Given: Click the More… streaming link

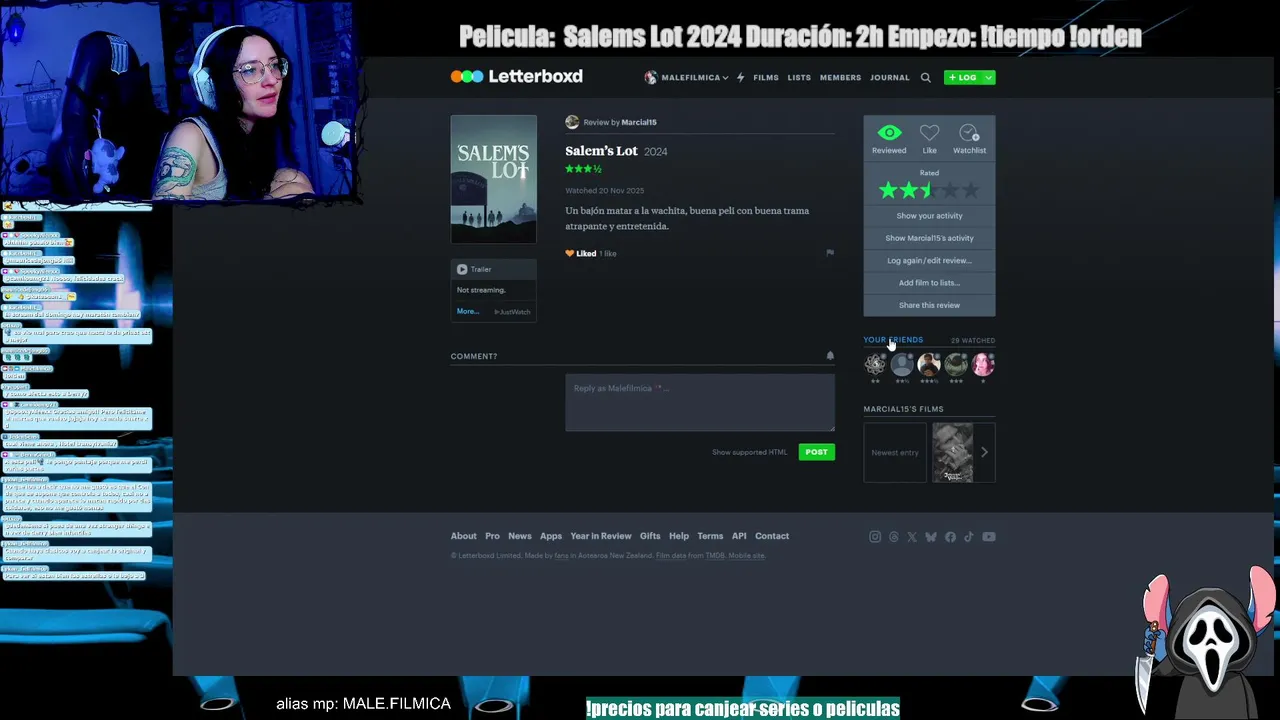Looking at the screenshot, I should pyautogui.click(x=468, y=312).
